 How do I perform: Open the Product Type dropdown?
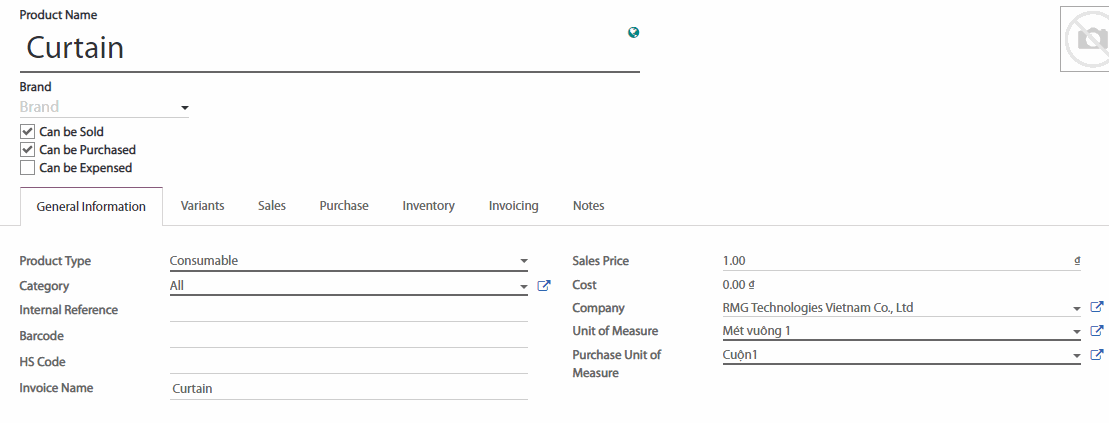pyautogui.click(x=348, y=261)
